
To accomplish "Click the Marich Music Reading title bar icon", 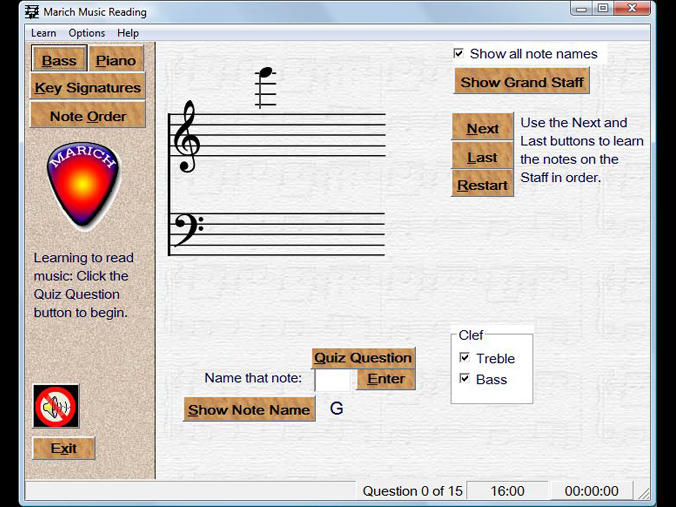I will 31,12.
